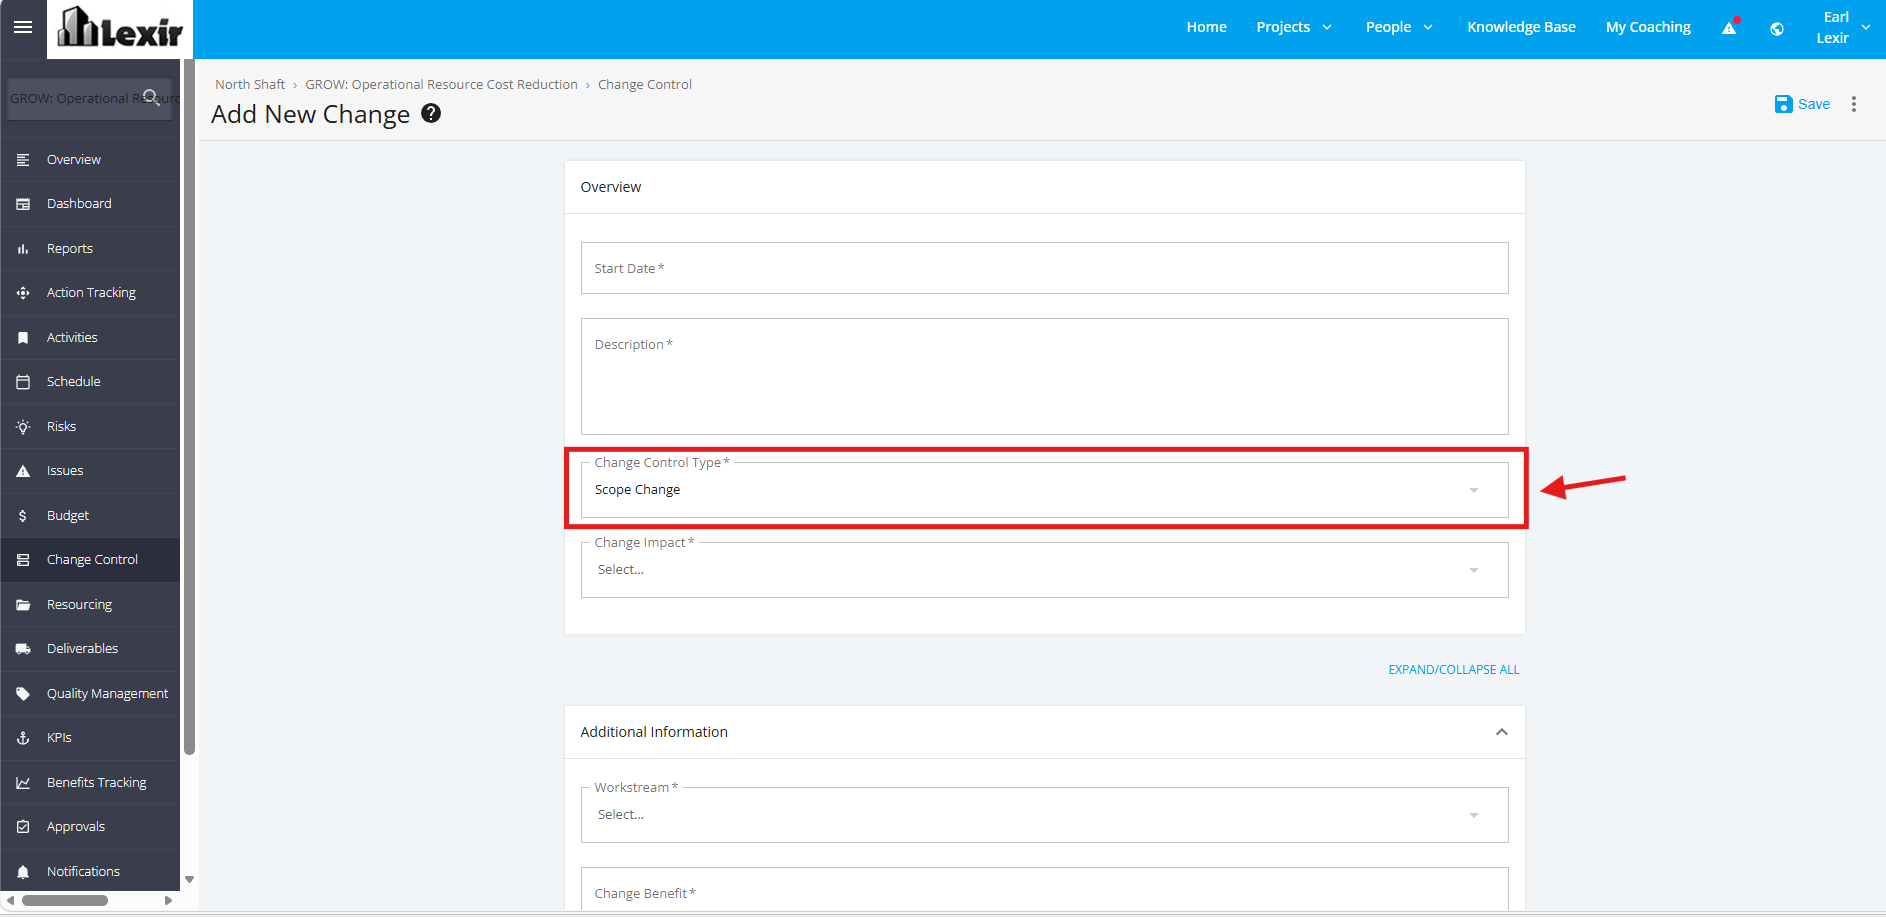Click the Change Control sidebar icon
The height and width of the screenshot is (917, 1886).
(x=23, y=560)
